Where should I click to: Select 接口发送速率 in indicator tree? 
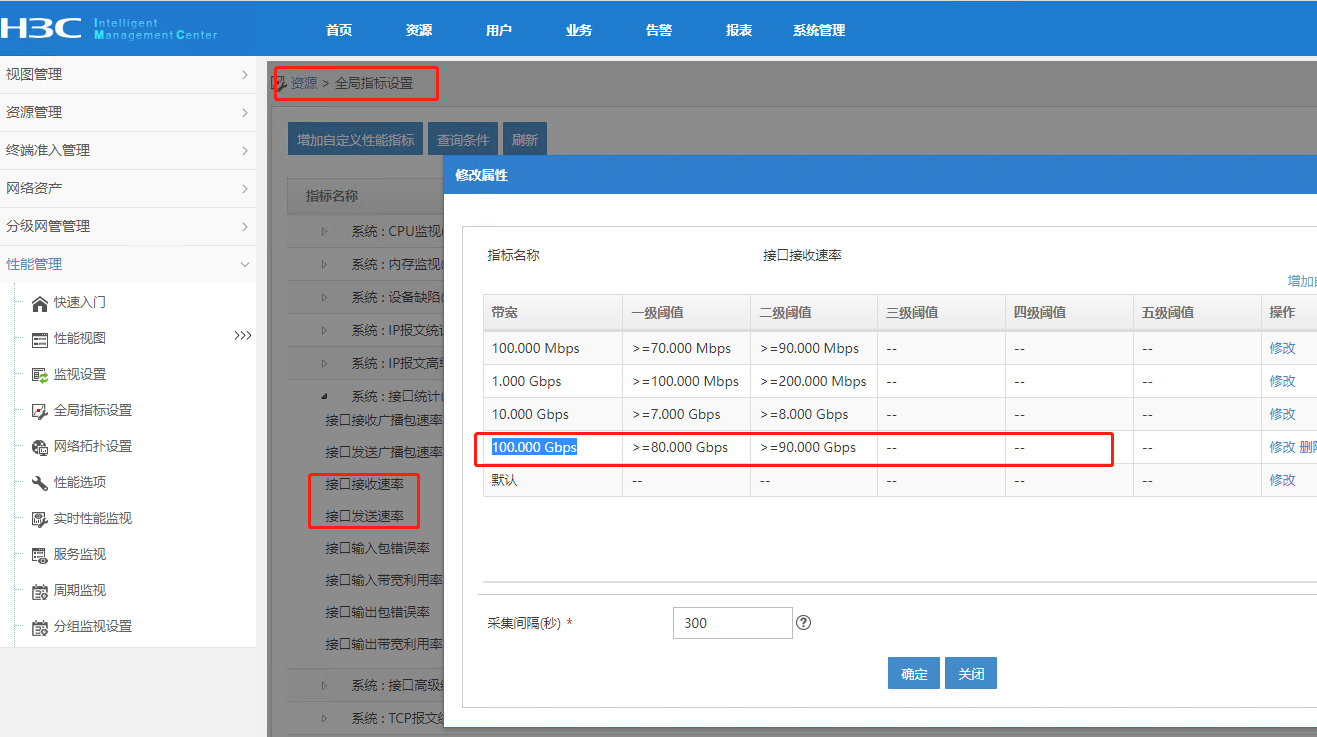[x=364, y=516]
